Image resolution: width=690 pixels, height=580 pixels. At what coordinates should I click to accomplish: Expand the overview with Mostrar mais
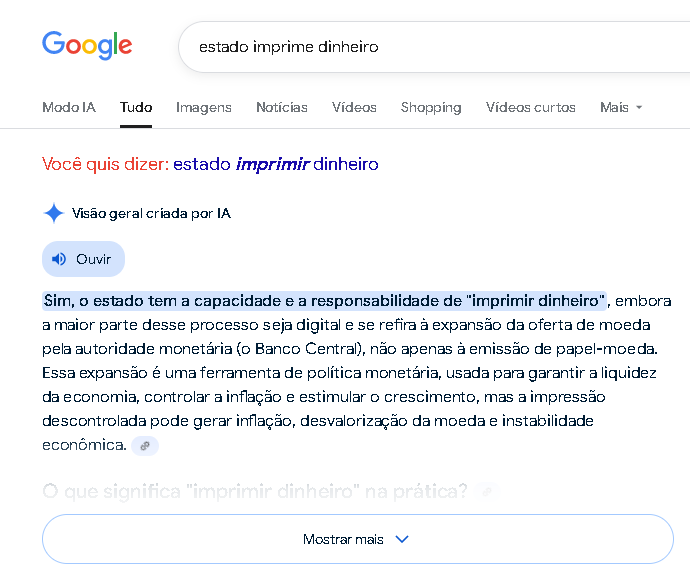click(x=358, y=539)
